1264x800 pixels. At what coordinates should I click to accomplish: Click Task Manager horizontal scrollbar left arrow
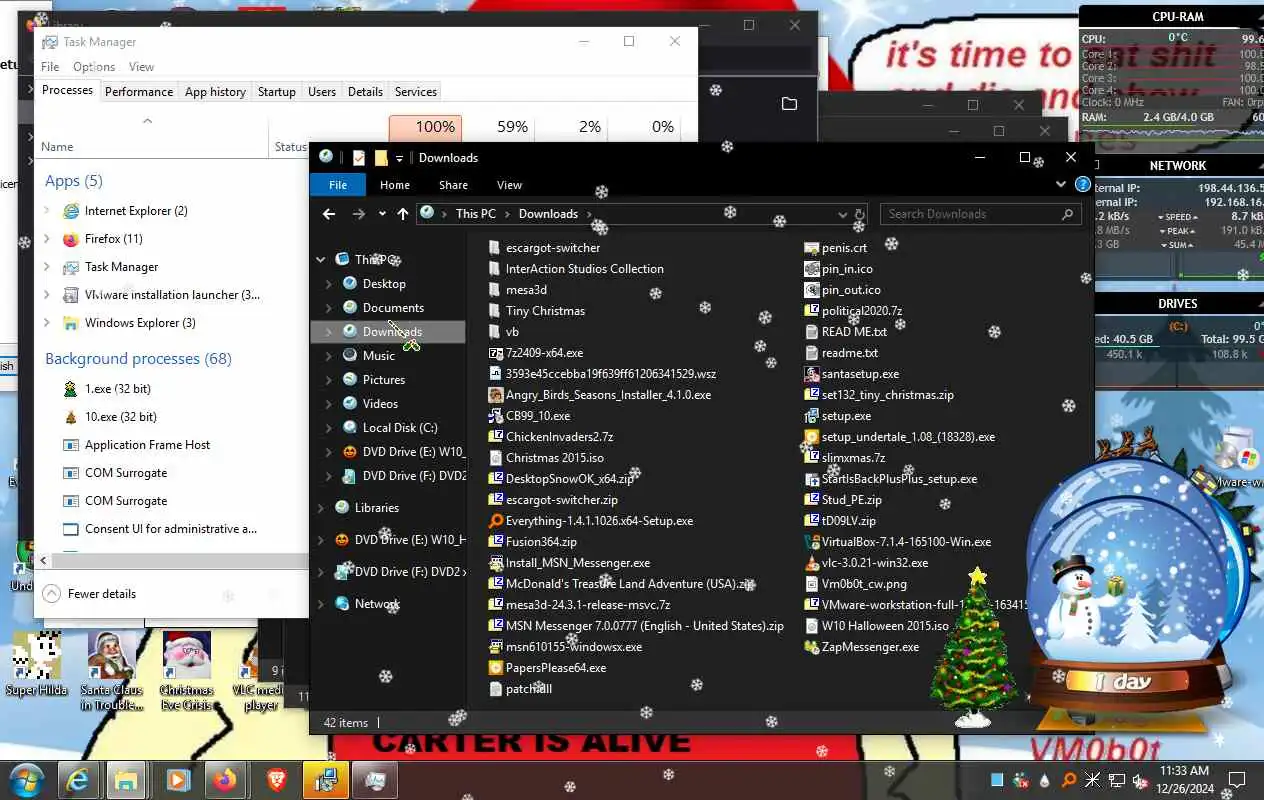point(43,561)
